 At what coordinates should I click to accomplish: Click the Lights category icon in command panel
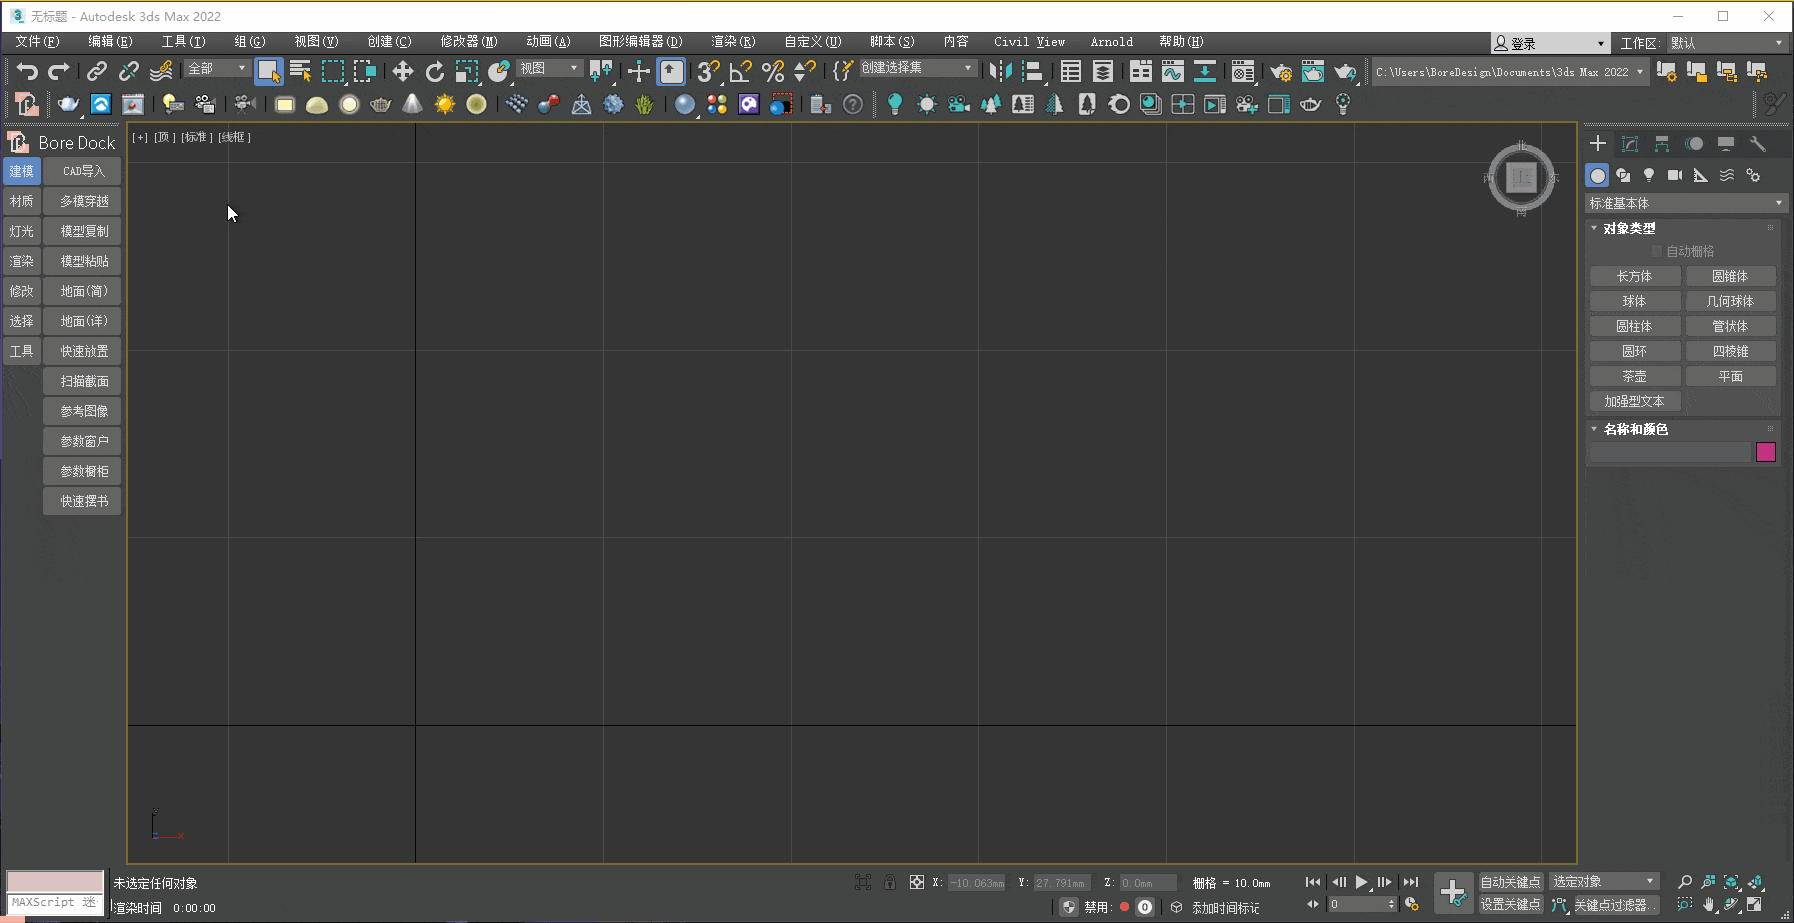click(x=1649, y=175)
